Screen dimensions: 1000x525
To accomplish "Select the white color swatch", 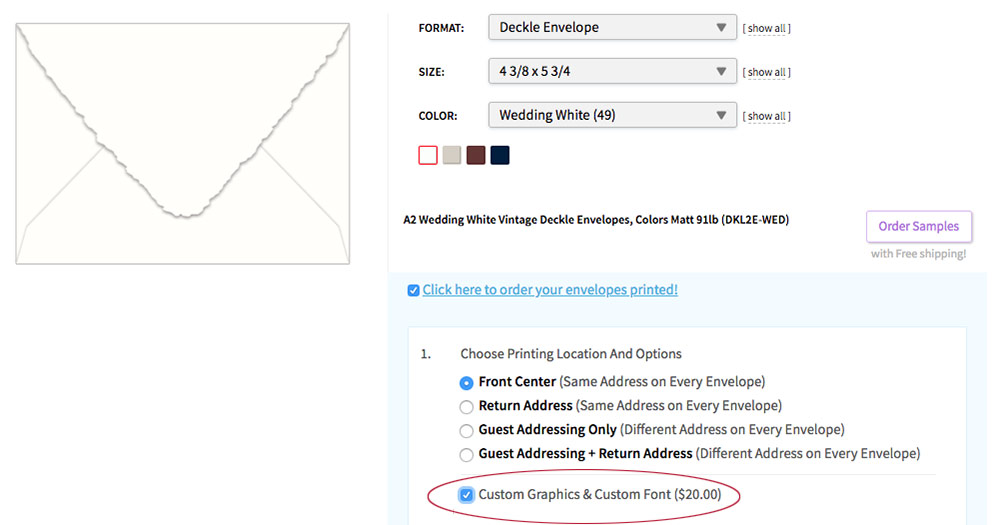I will [x=428, y=155].
